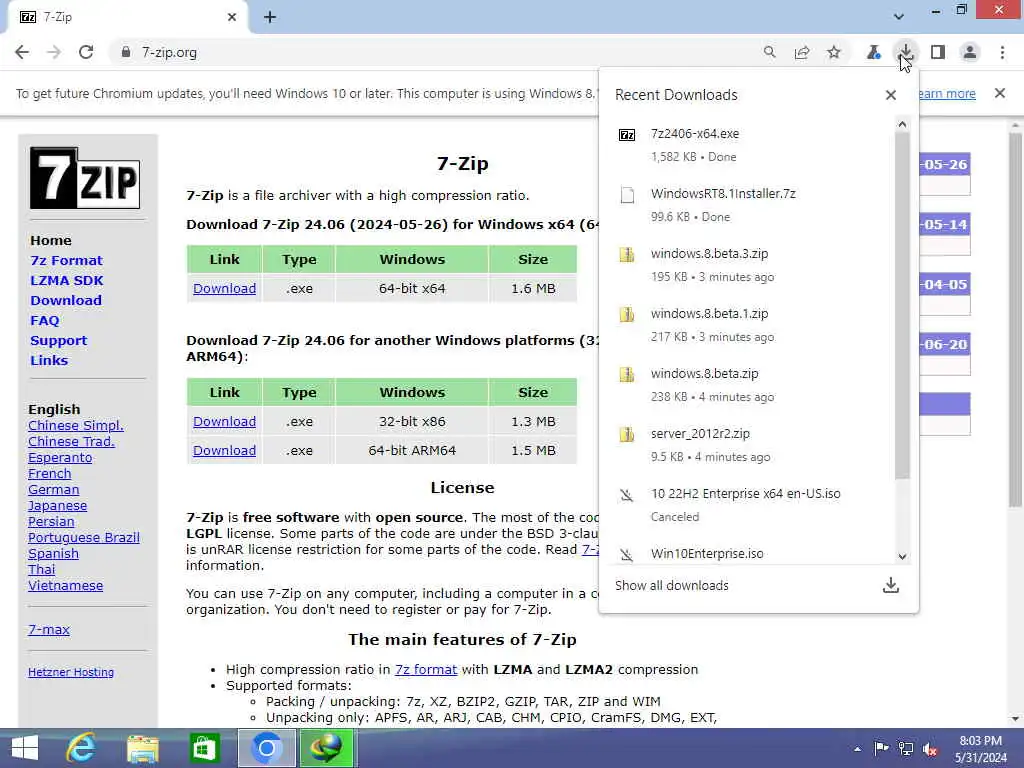Viewport: 1024px width, 768px height.
Task: Switch language to Chinese Simpl.
Action: pos(76,426)
